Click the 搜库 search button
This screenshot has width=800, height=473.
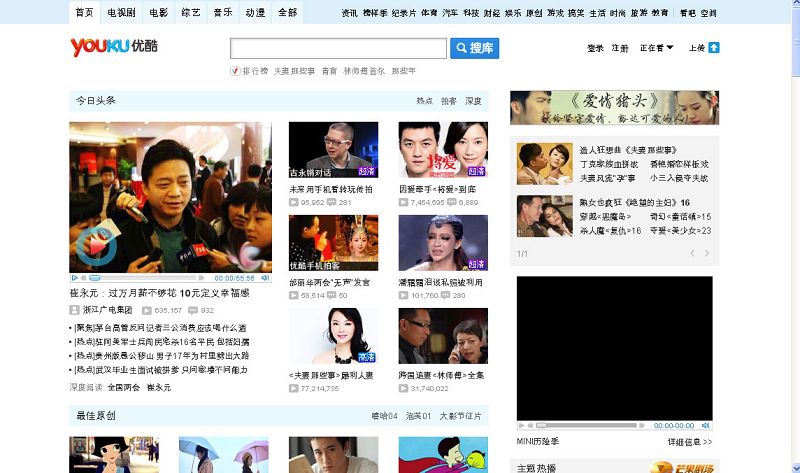coord(474,48)
